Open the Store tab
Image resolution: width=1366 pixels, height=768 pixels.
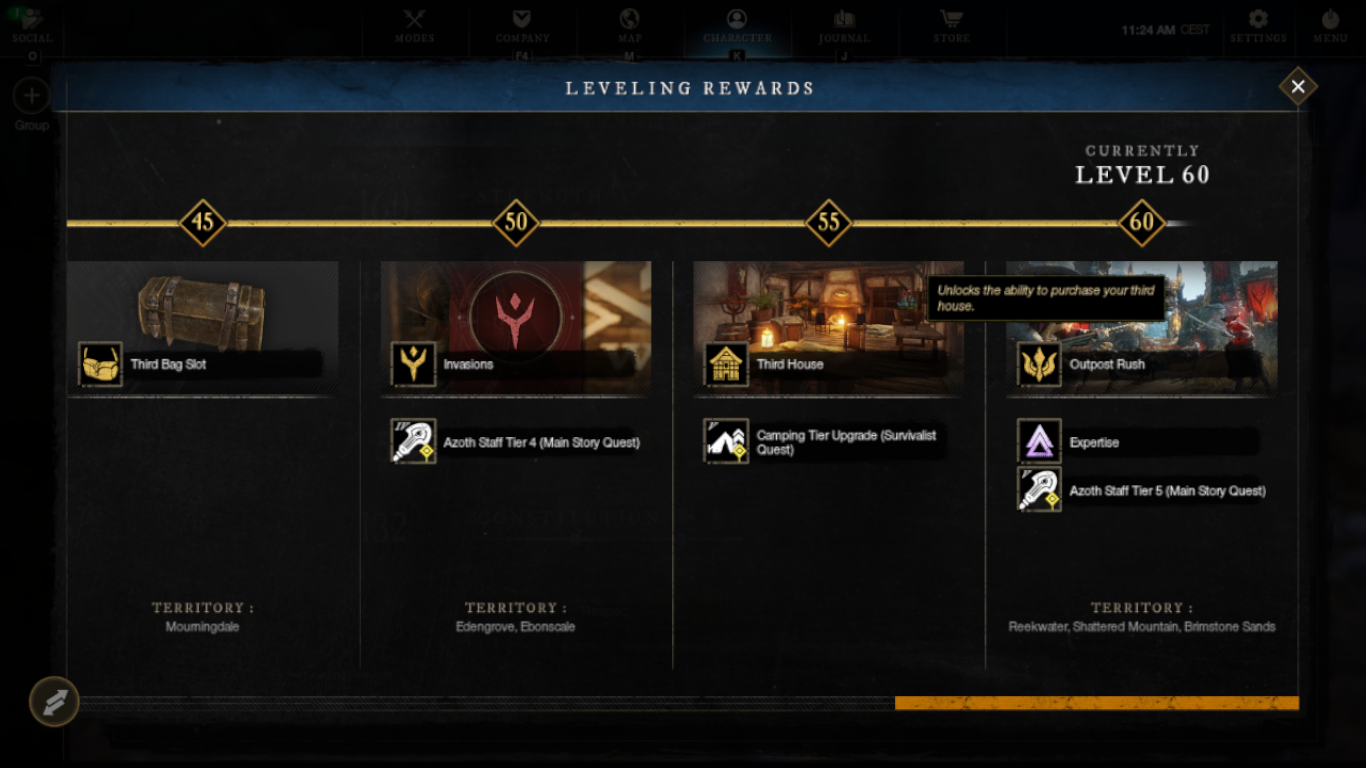[951, 26]
